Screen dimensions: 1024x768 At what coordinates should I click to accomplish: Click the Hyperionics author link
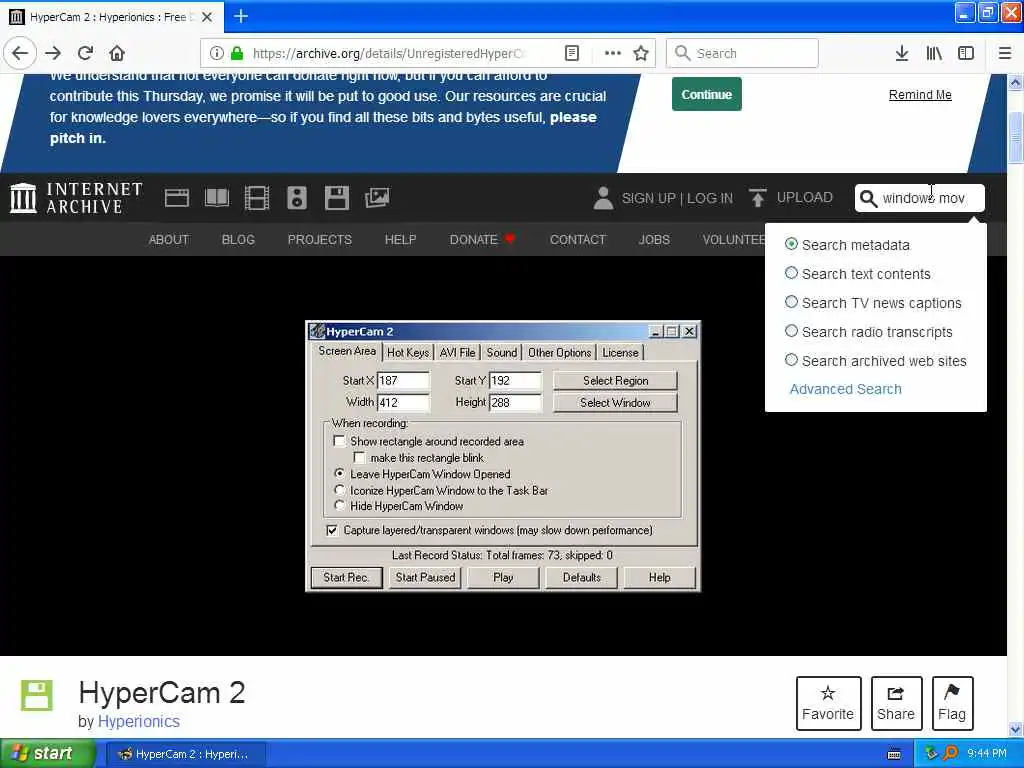(x=138, y=722)
